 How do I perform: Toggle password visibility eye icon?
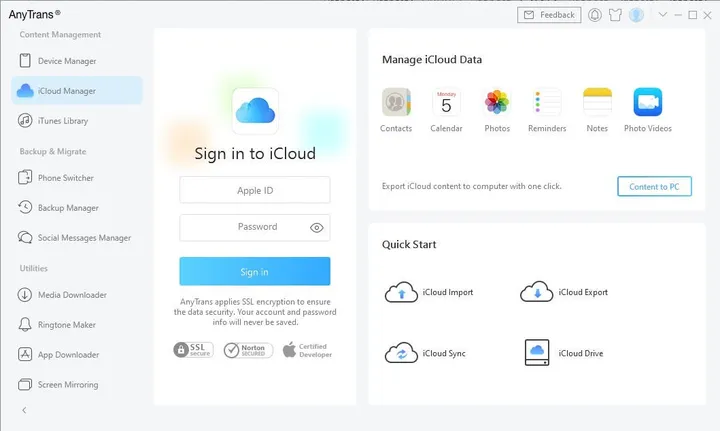tap(316, 228)
